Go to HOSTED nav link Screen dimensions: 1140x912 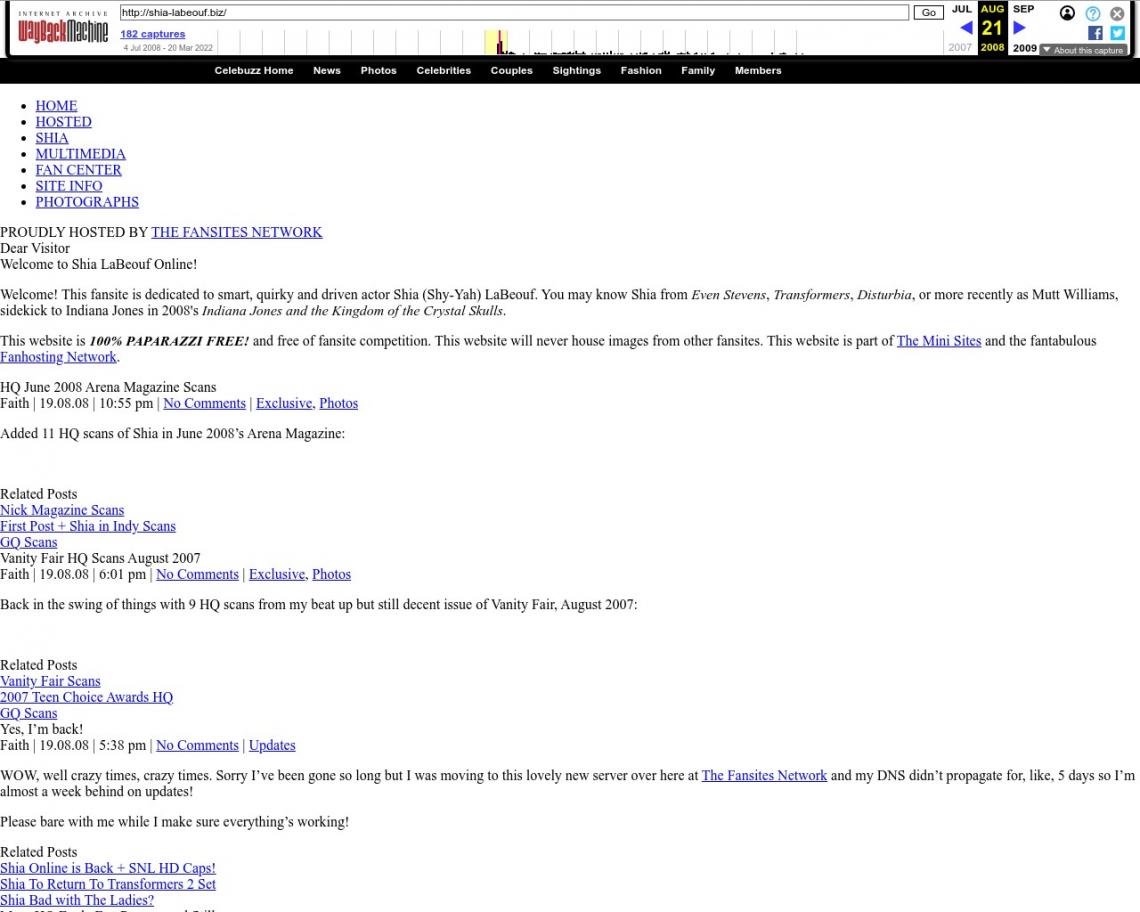tap(63, 122)
